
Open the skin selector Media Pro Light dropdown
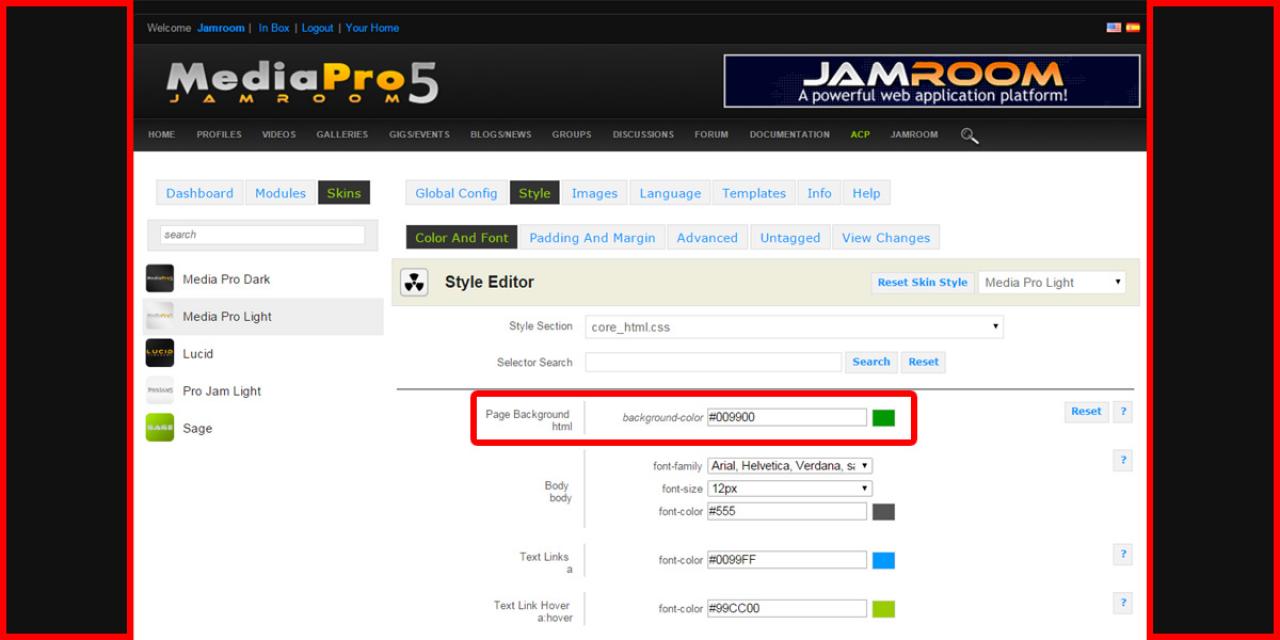point(1052,283)
